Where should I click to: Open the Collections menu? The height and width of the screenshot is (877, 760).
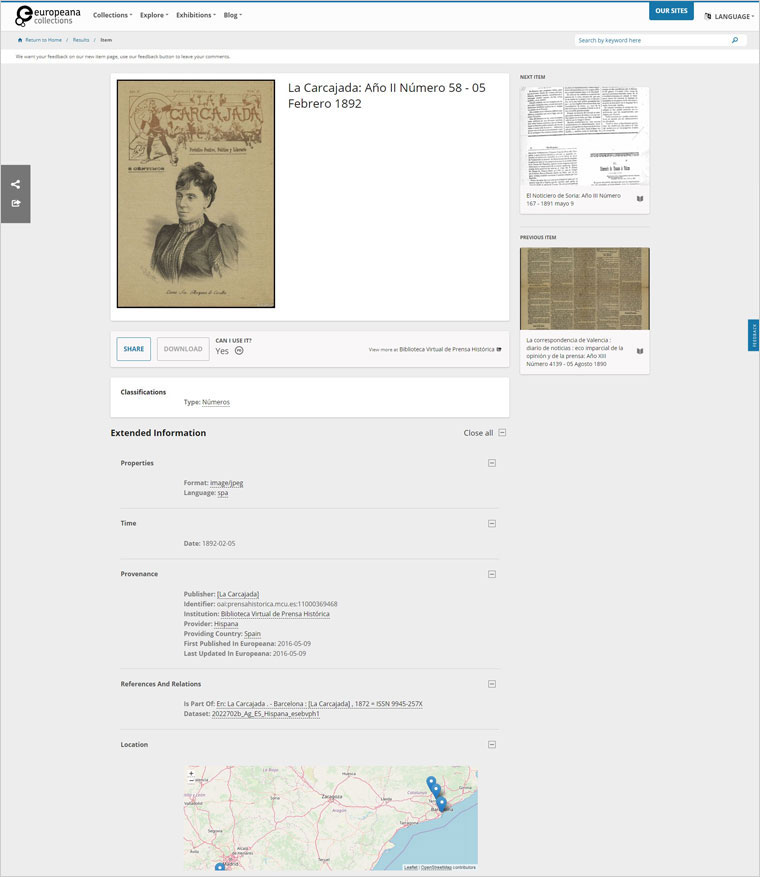coord(112,15)
